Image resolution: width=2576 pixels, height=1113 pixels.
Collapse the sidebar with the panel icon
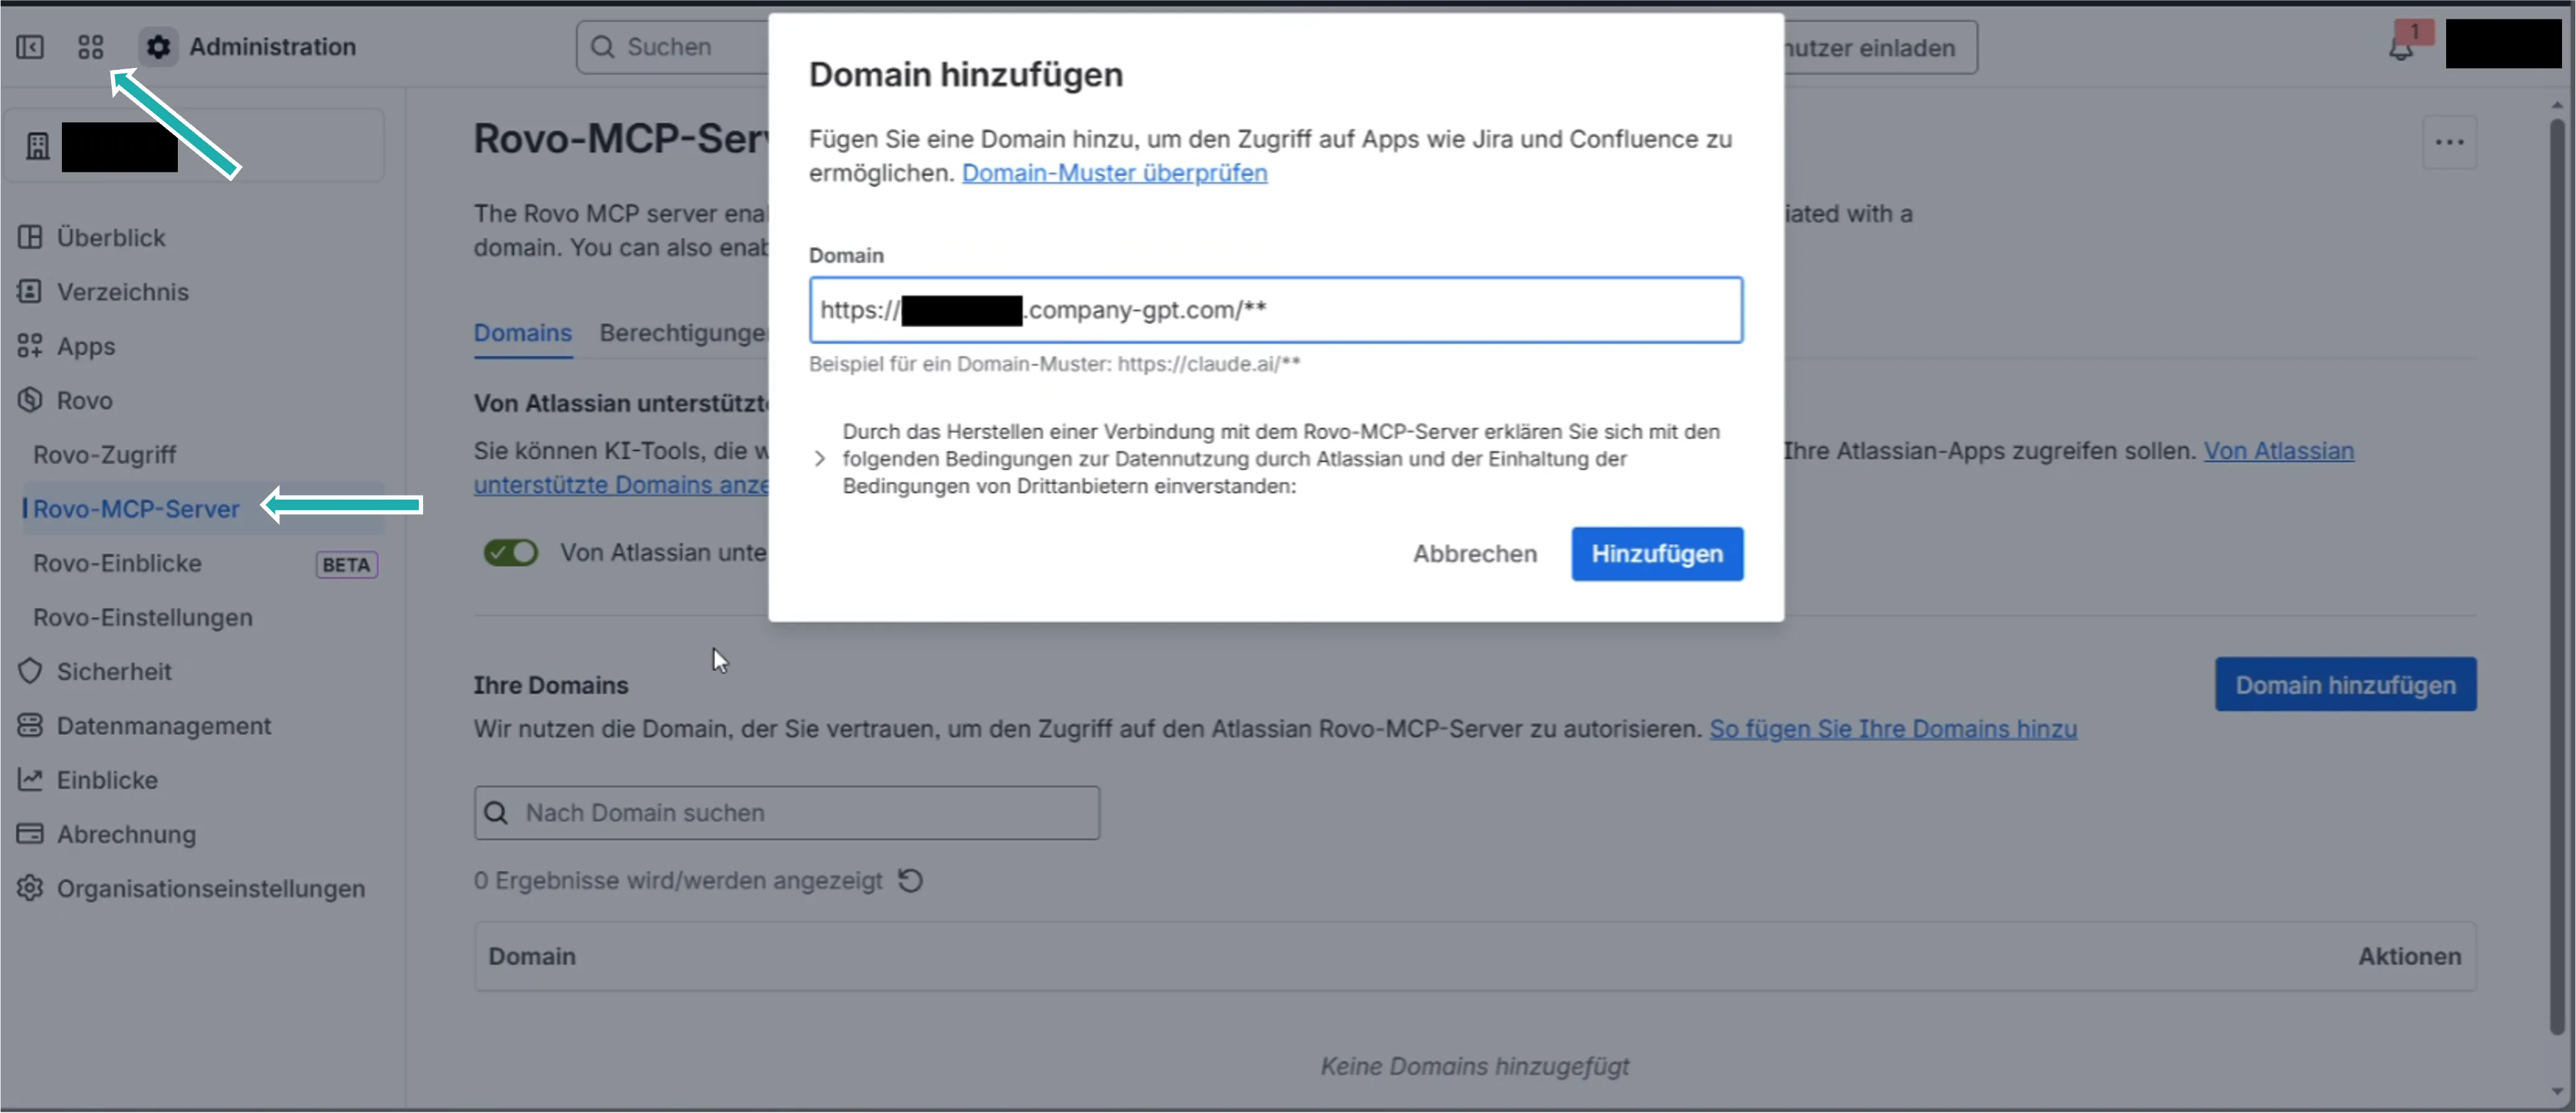point(30,47)
